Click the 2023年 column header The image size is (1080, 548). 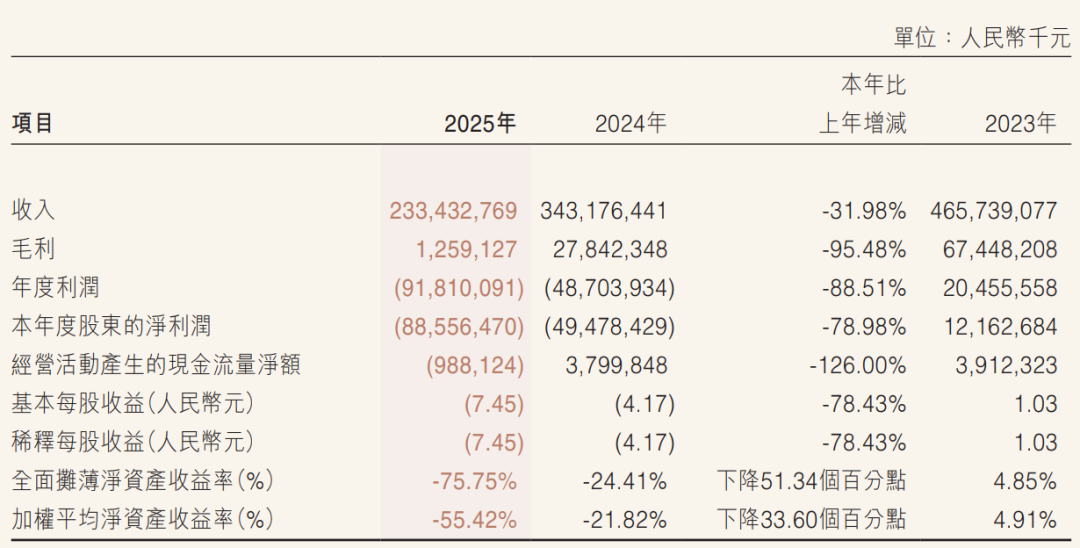coord(1020,124)
